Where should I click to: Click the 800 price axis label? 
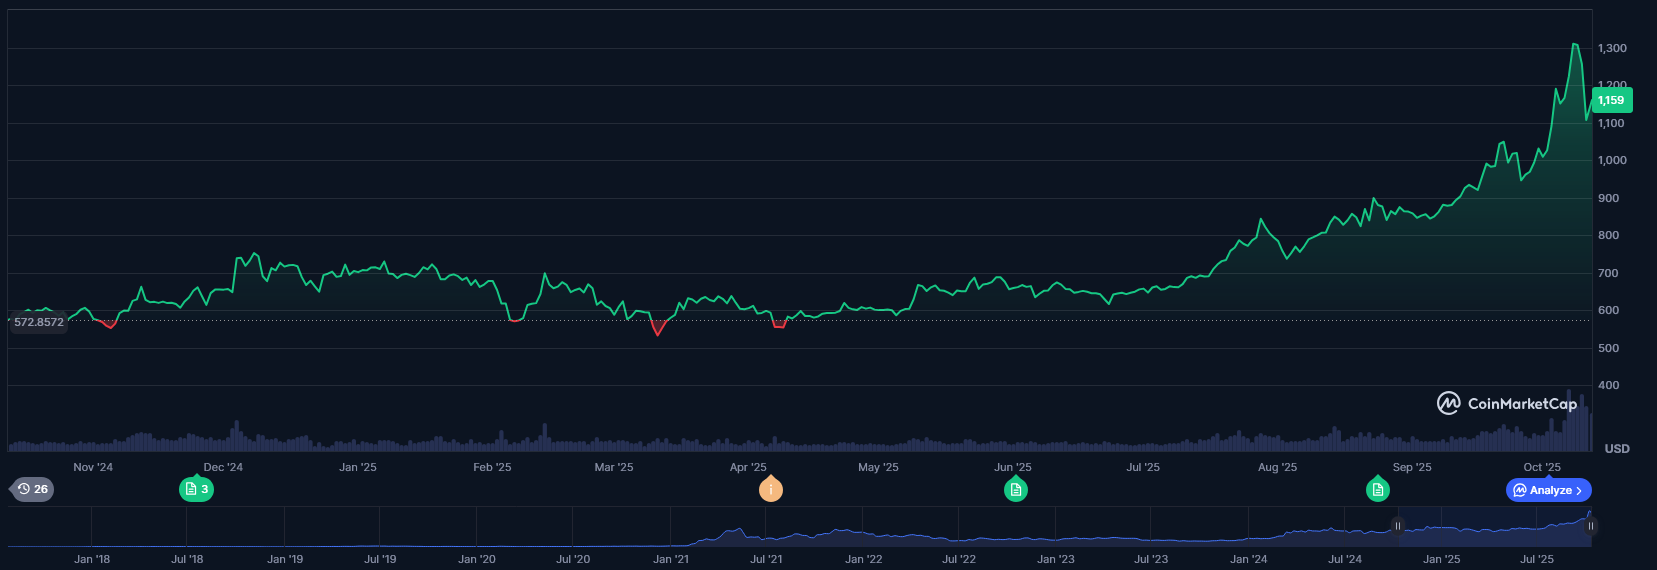pyautogui.click(x=1608, y=235)
